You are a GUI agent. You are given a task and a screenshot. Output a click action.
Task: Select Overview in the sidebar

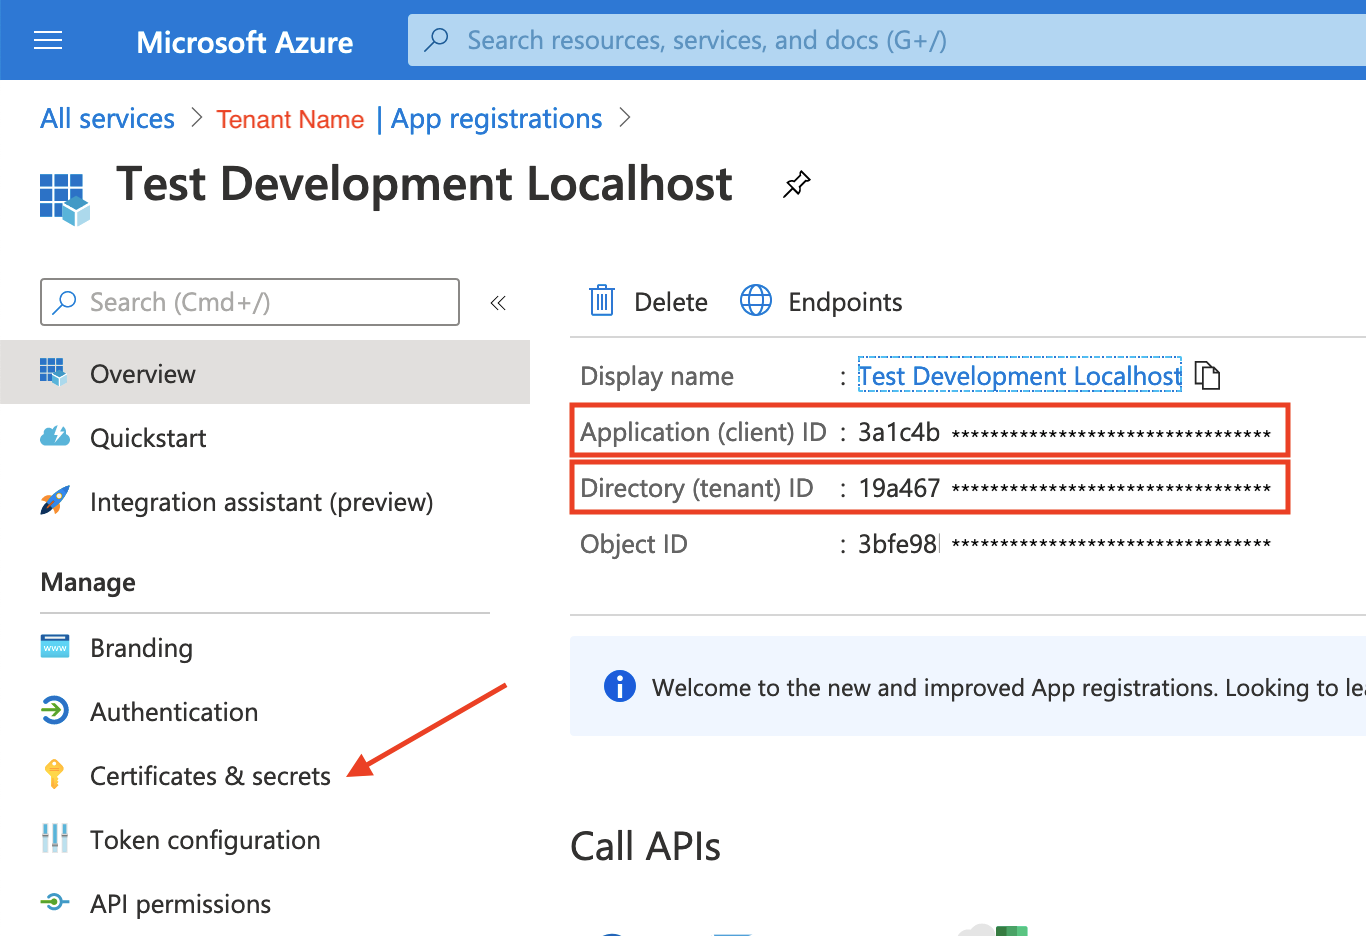(265, 372)
